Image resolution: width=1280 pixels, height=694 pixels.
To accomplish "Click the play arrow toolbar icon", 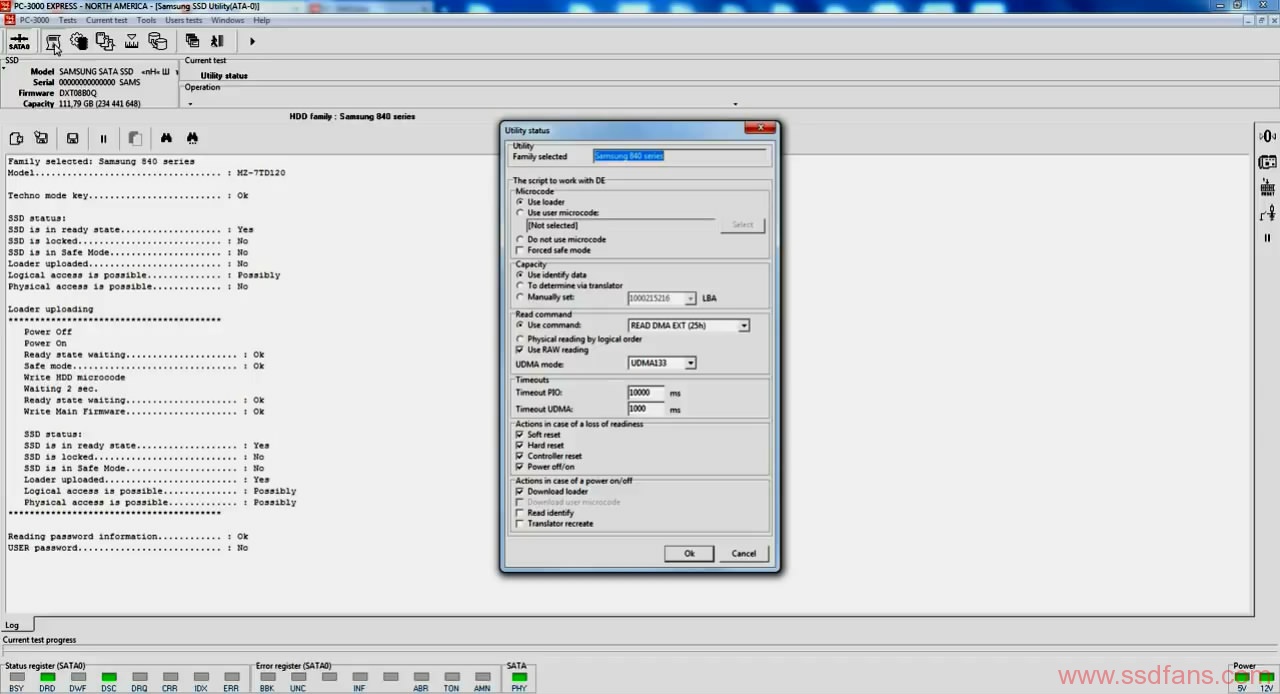I will 252,41.
